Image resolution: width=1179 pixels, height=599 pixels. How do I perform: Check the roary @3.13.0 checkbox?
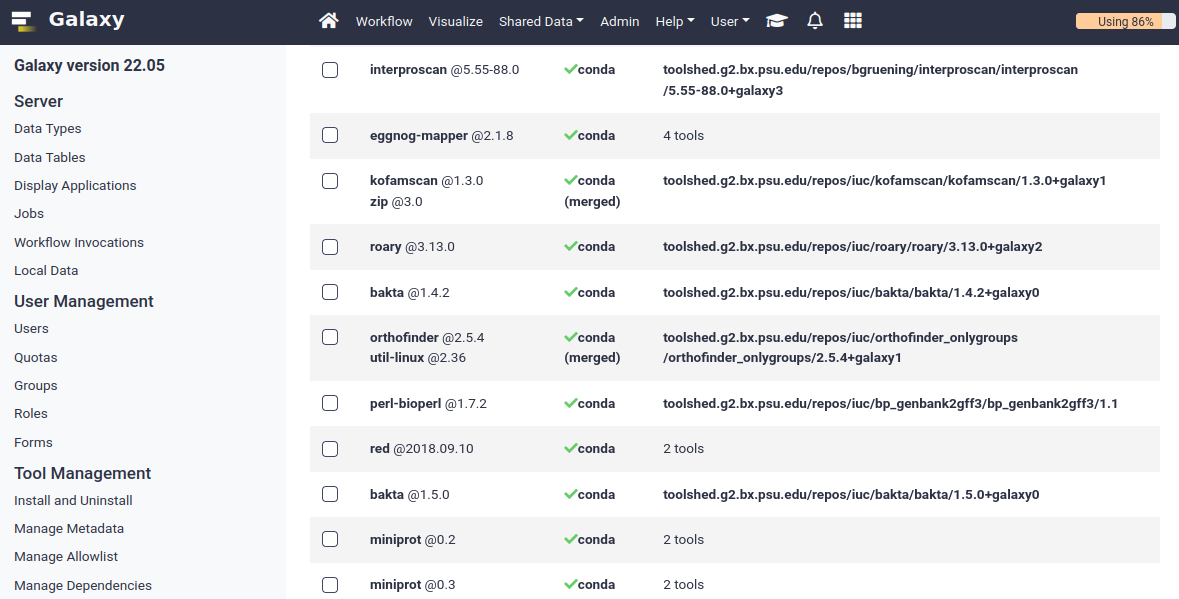click(x=330, y=247)
